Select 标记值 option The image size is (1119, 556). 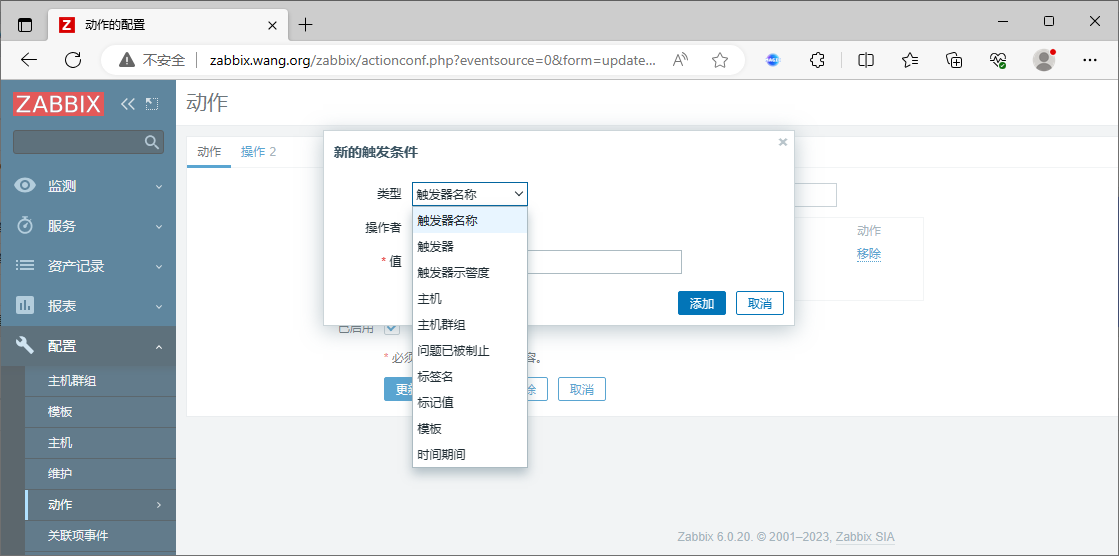click(470, 403)
